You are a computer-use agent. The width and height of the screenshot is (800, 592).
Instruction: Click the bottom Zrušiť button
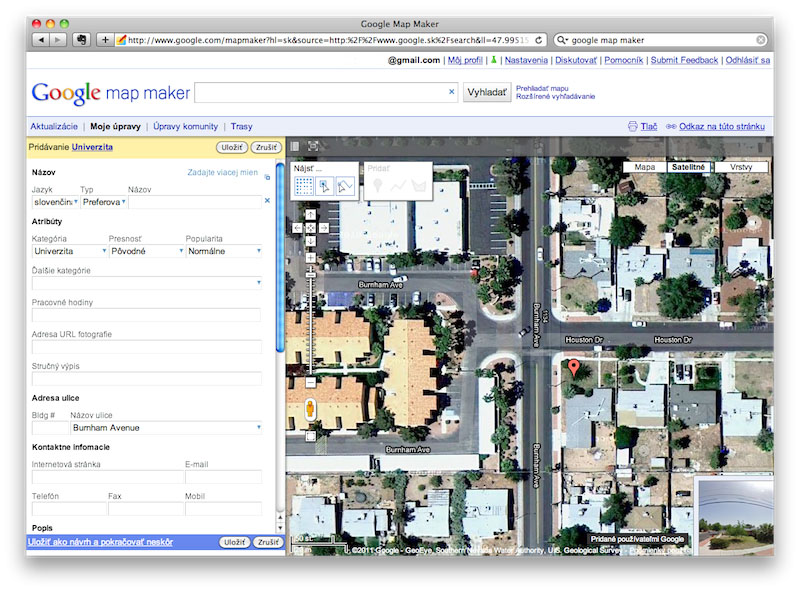(268, 542)
